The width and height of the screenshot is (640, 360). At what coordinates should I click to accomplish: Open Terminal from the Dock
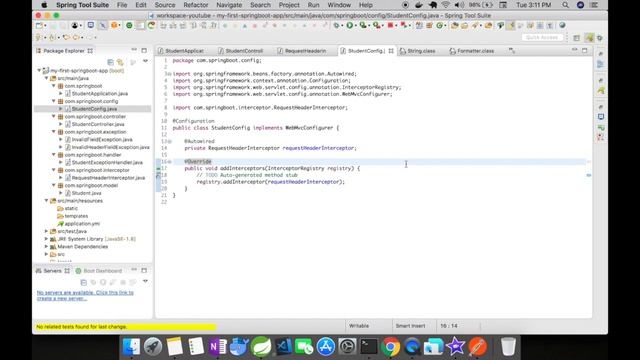(x=369, y=347)
